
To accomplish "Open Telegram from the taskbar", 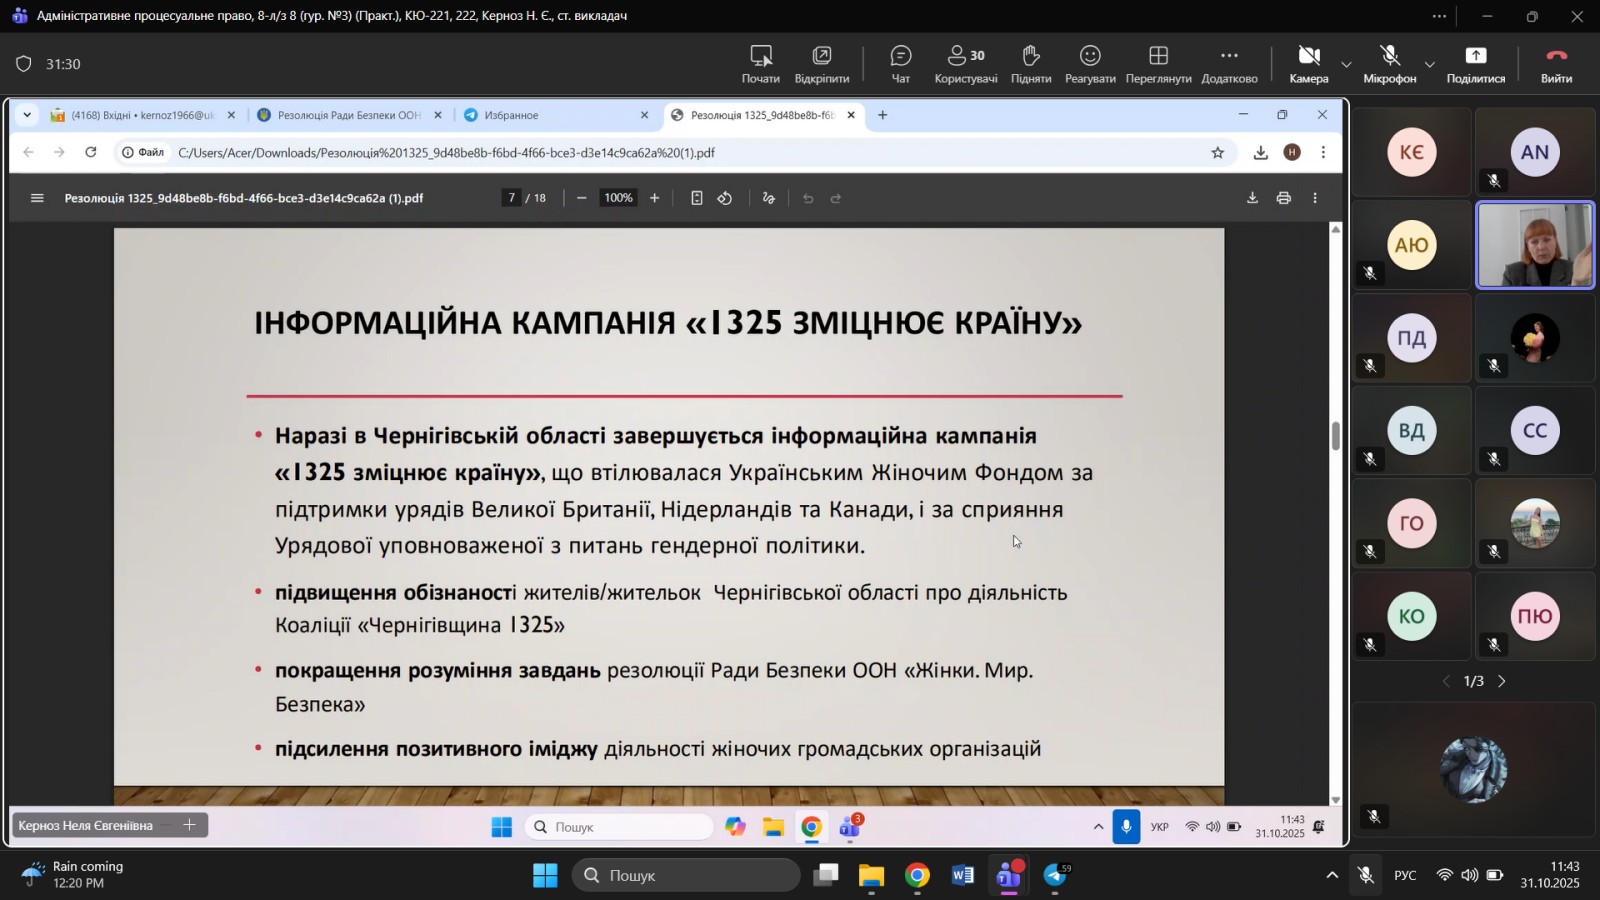I will (1055, 876).
